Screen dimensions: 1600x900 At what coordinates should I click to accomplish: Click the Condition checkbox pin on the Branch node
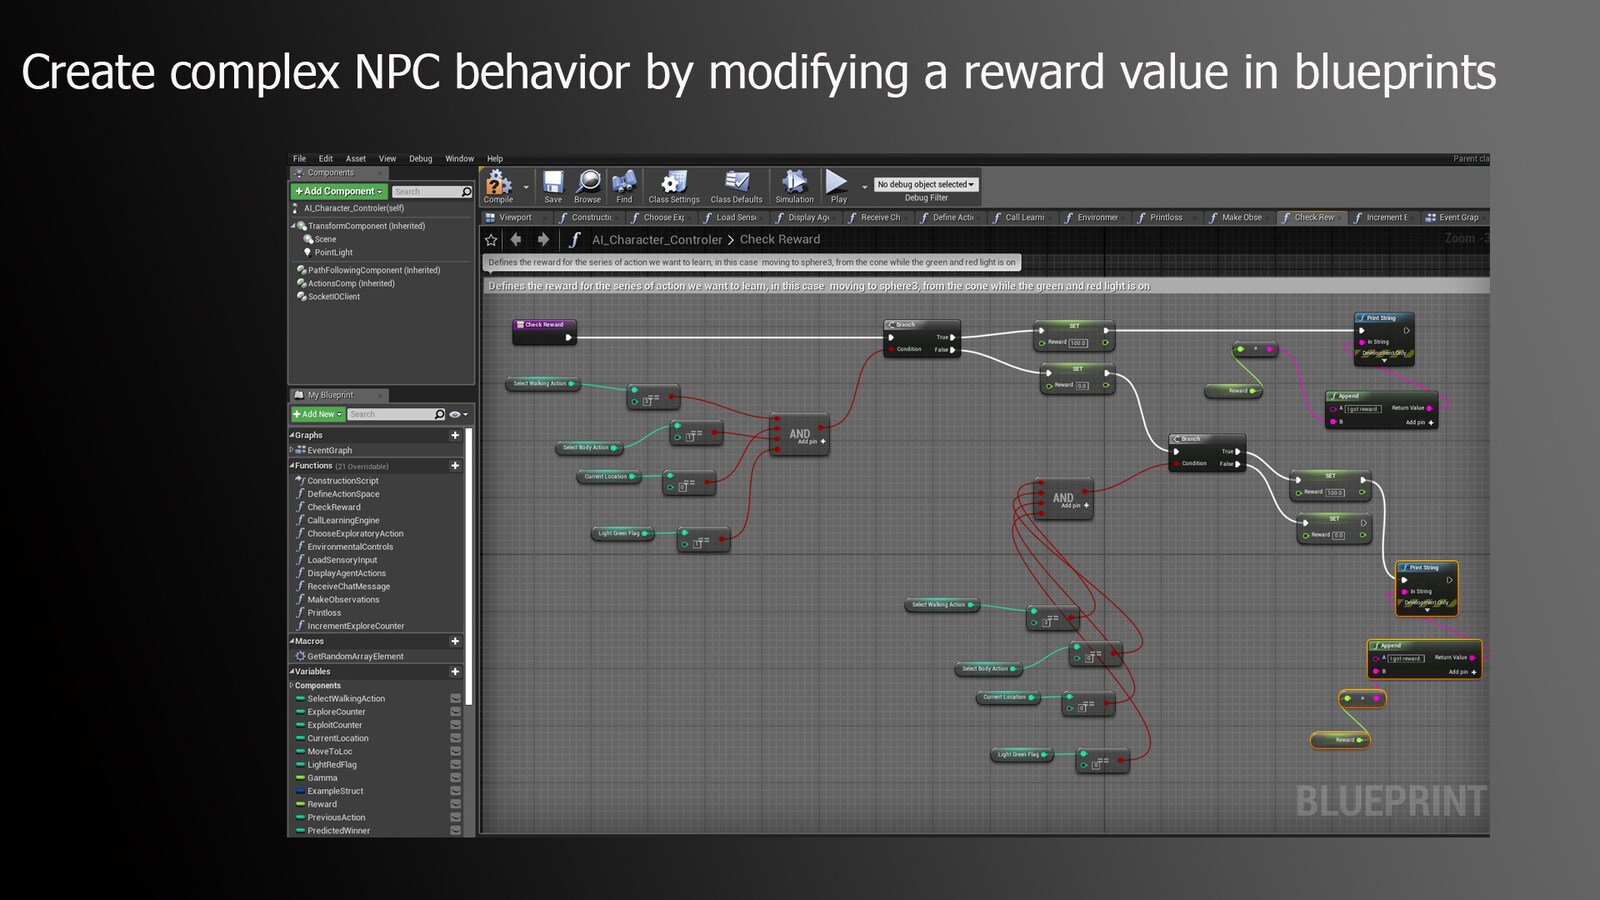click(x=891, y=350)
